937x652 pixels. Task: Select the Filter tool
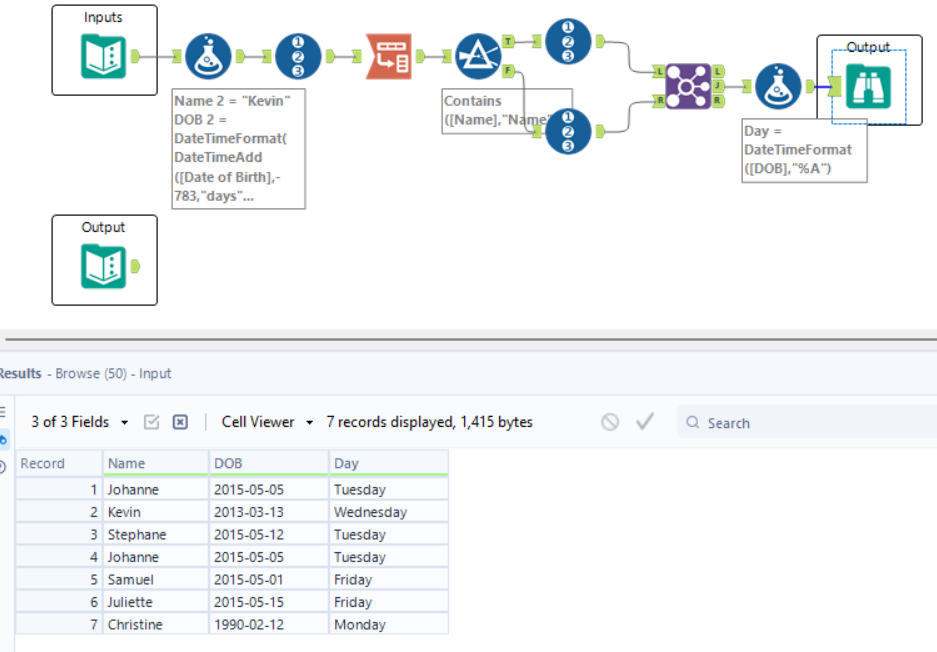[478, 57]
